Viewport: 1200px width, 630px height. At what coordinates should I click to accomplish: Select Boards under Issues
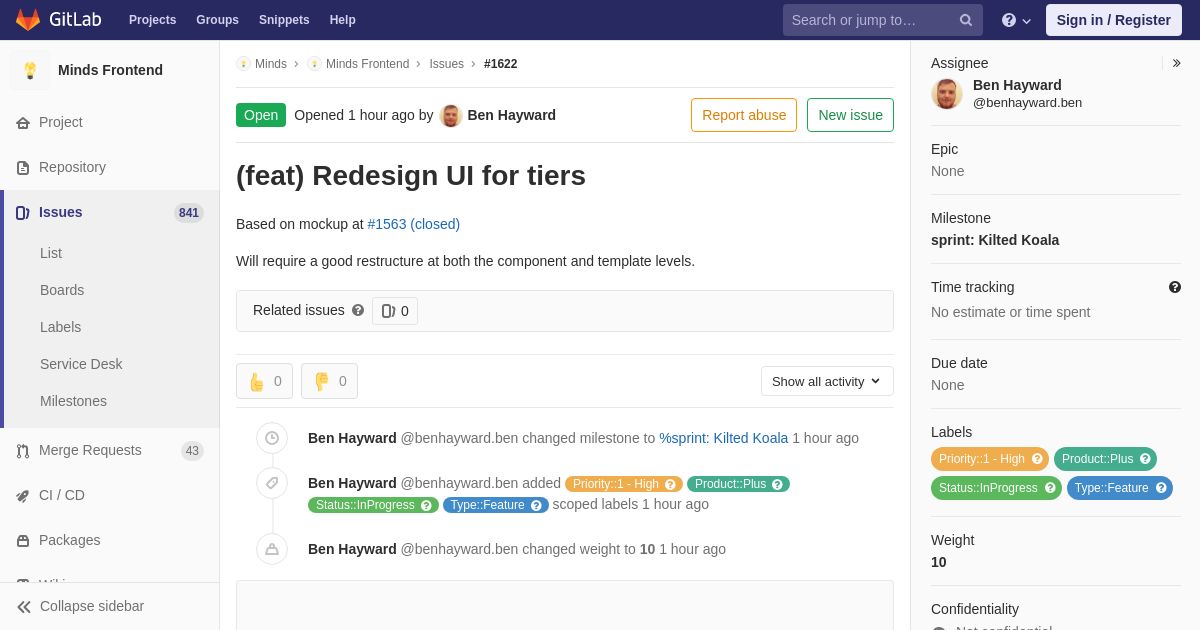point(62,290)
